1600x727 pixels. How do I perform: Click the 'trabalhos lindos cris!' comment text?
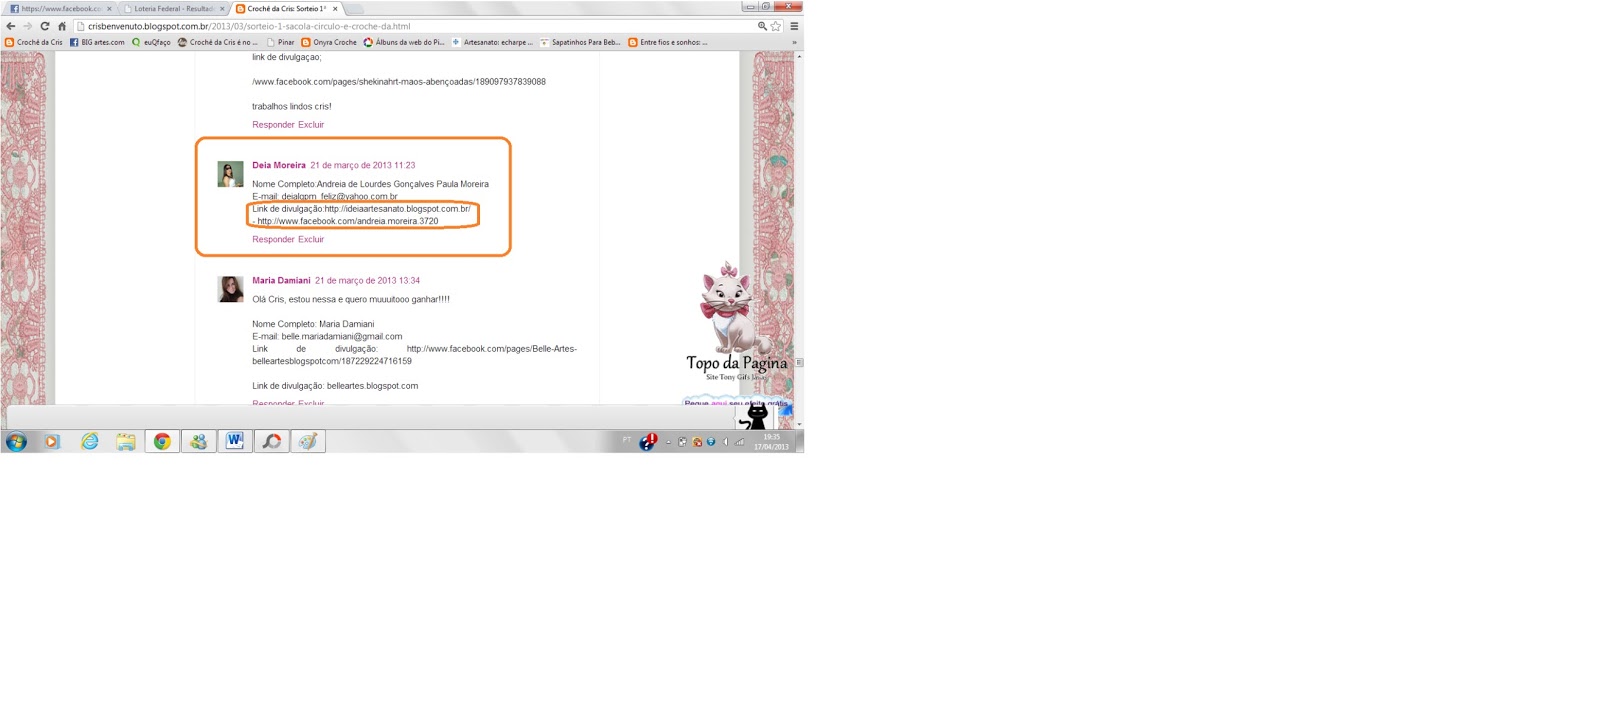coord(291,106)
